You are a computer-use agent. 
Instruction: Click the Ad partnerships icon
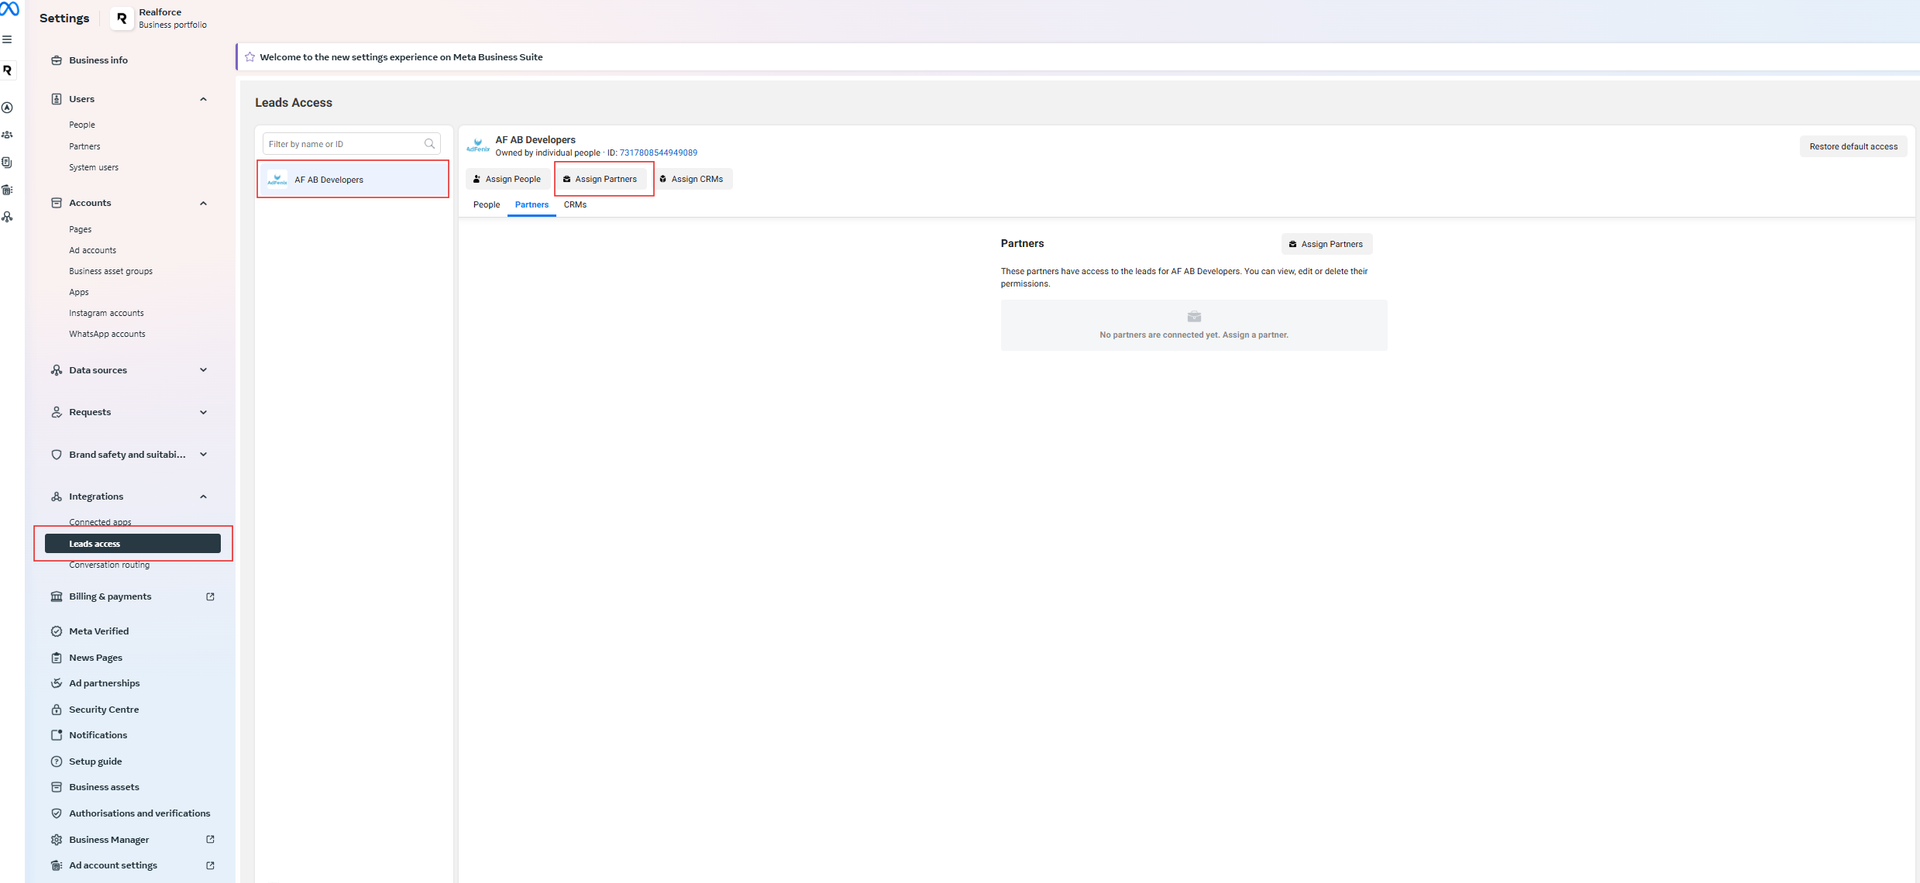56,683
